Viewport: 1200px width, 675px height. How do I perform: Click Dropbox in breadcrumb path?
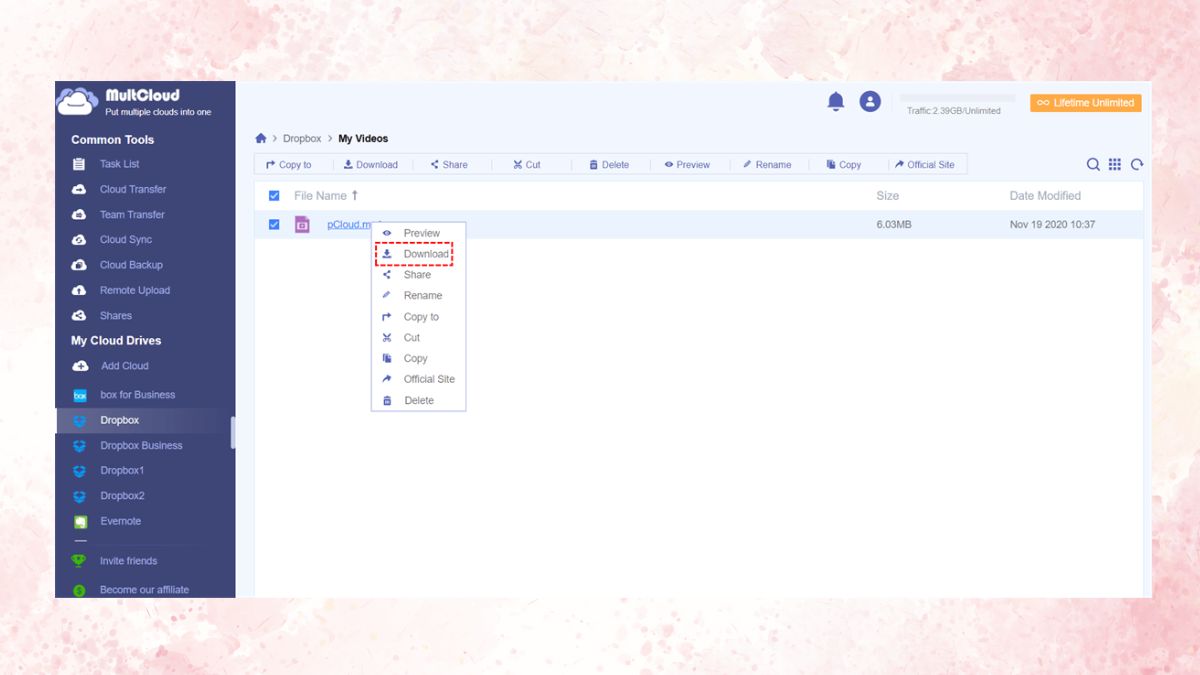pyautogui.click(x=302, y=139)
